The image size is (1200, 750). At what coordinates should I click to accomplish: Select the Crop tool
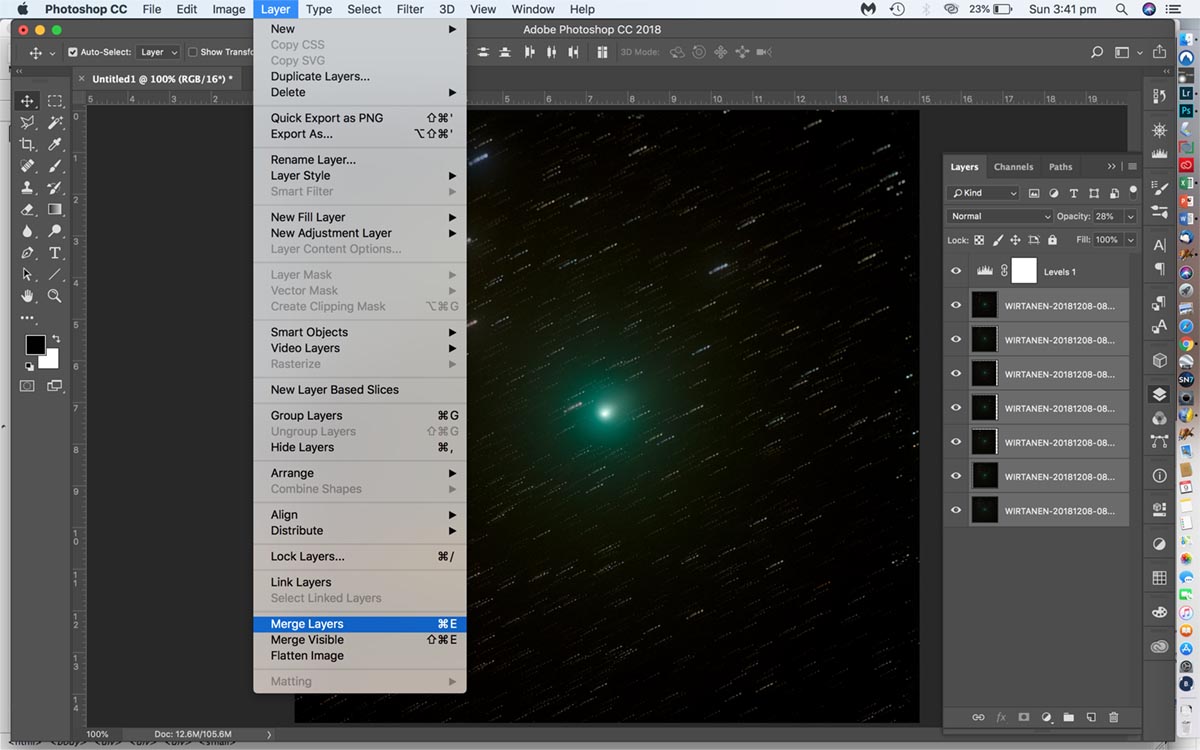[28, 144]
